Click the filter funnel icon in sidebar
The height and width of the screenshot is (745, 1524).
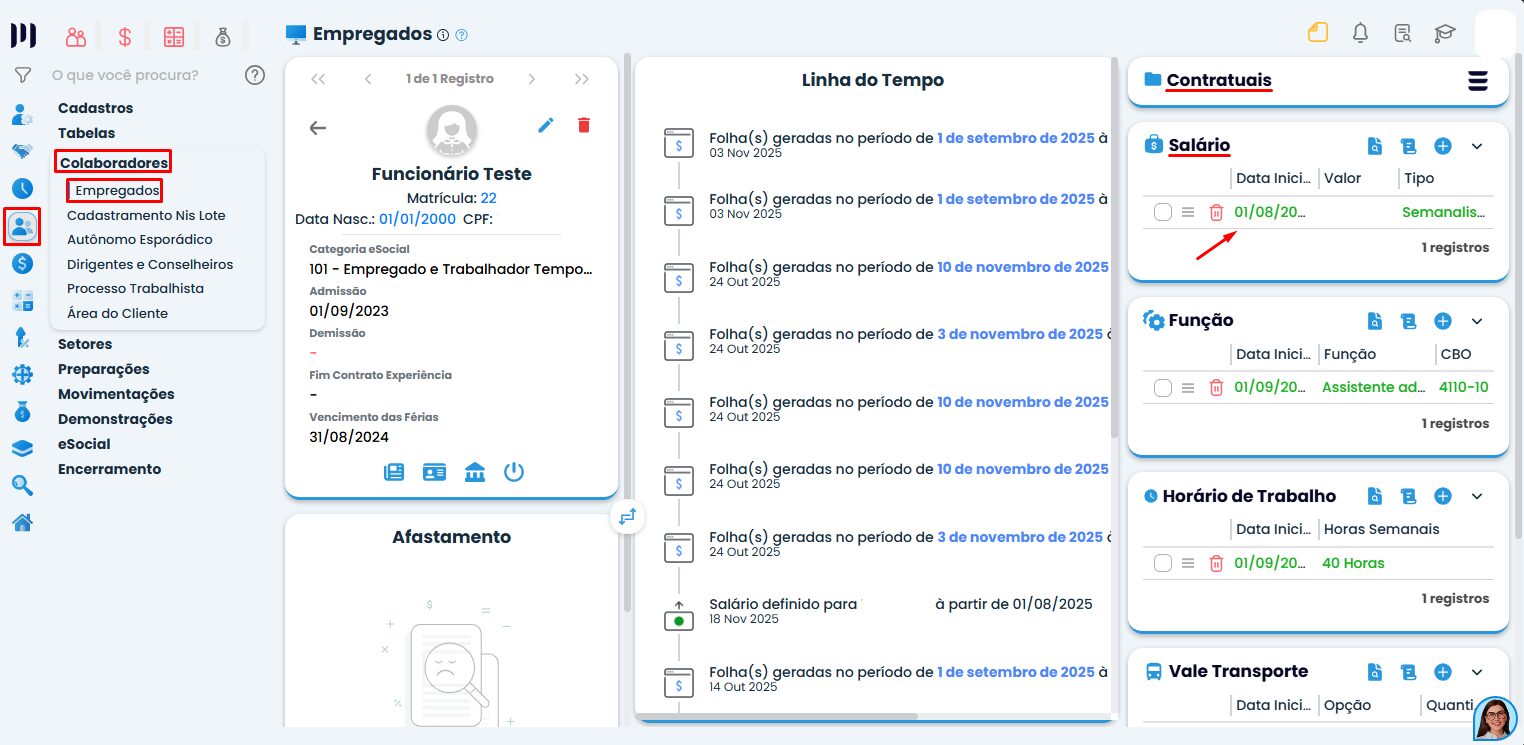click(x=23, y=75)
